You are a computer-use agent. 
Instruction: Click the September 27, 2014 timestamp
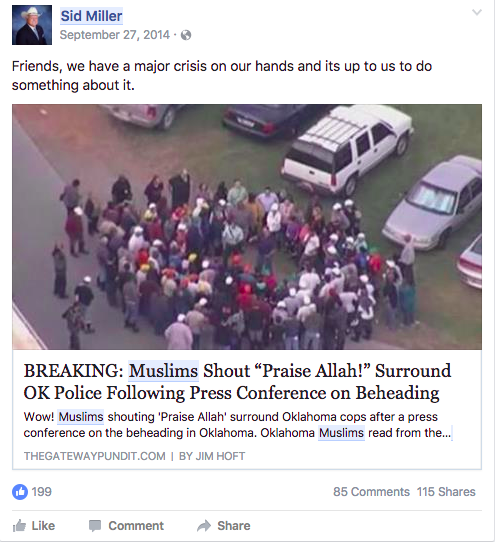[x=115, y=35]
